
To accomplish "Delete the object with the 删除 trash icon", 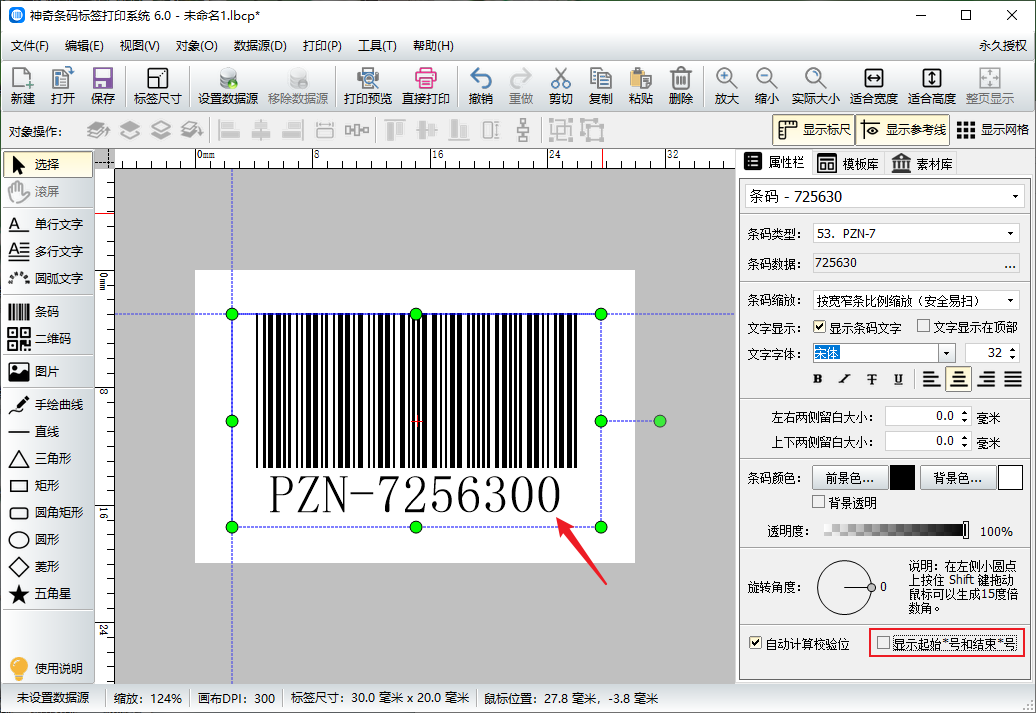I will pos(681,86).
